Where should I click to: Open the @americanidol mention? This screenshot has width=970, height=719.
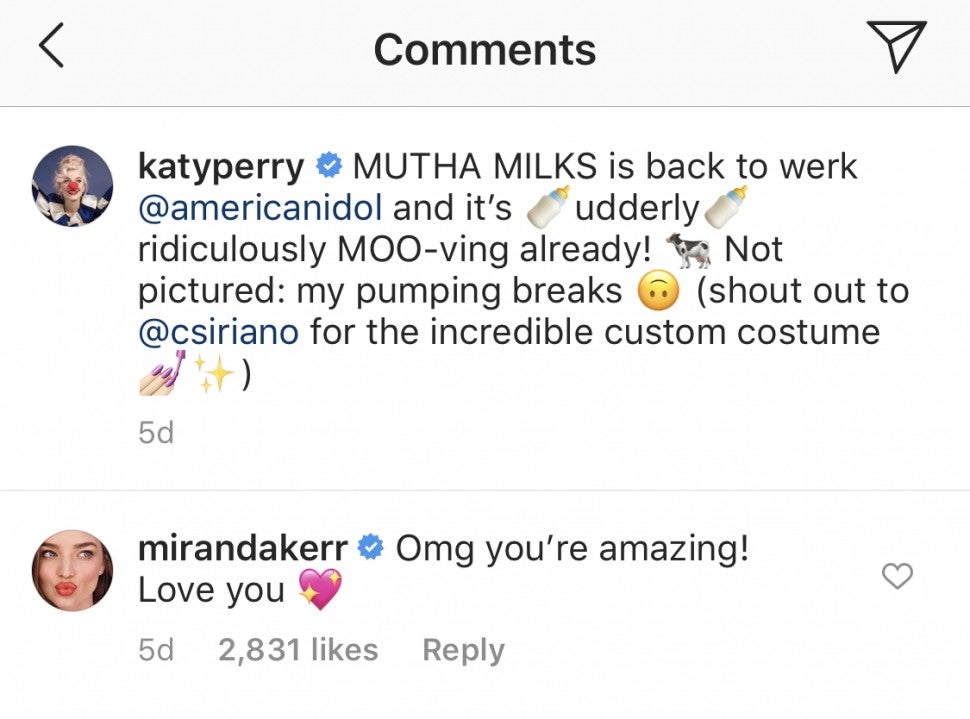tap(260, 208)
